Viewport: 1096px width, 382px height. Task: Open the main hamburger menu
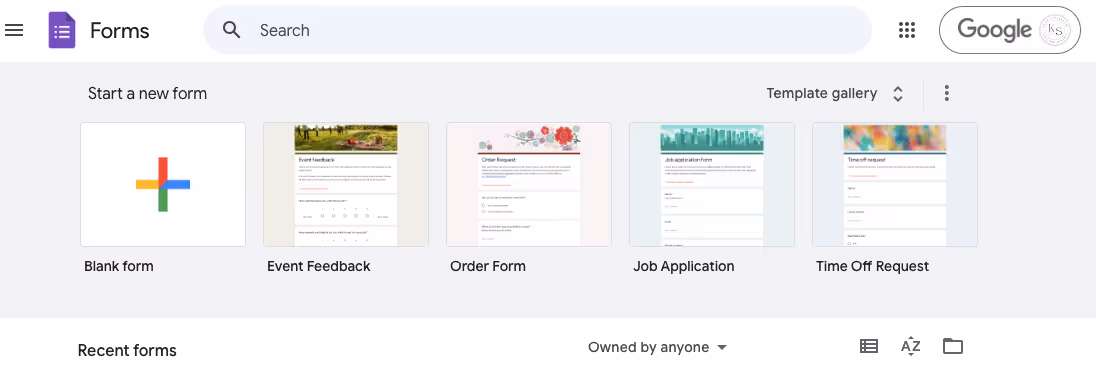coord(14,30)
